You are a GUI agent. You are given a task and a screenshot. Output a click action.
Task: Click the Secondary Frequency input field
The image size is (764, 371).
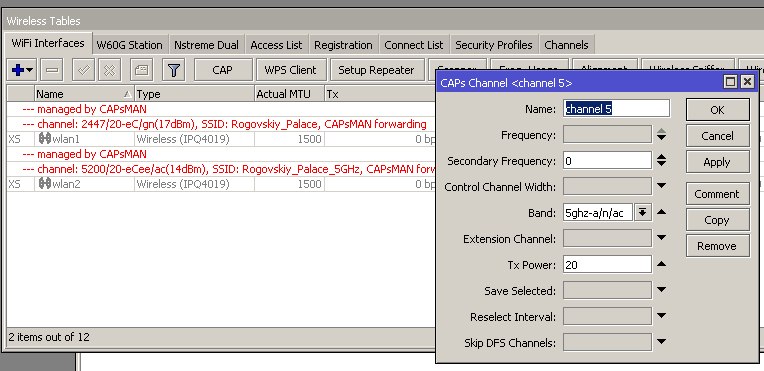click(x=607, y=160)
